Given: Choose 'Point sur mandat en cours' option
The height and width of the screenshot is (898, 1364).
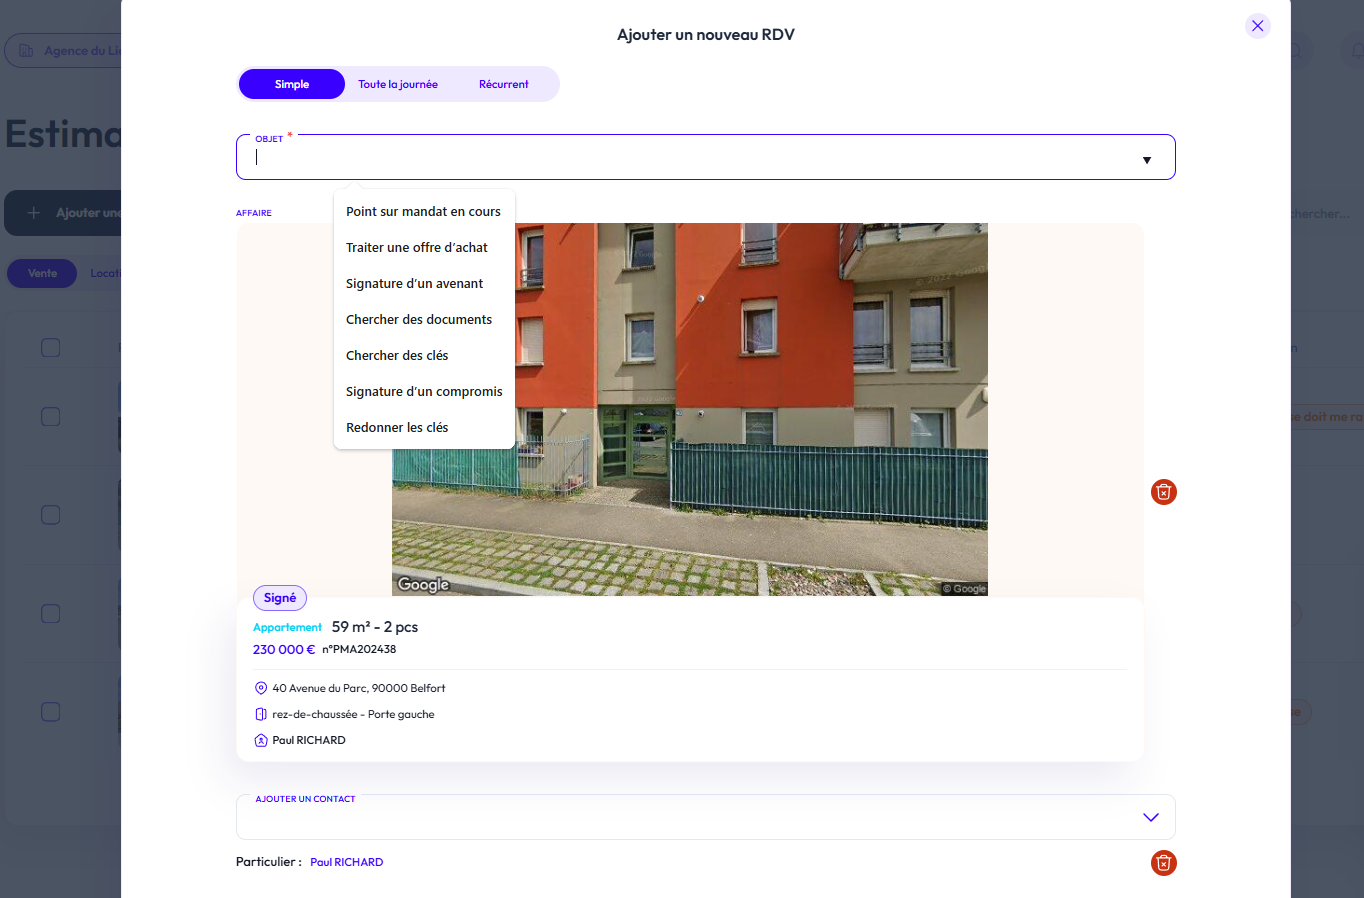Looking at the screenshot, I should (x=423, y=212).
